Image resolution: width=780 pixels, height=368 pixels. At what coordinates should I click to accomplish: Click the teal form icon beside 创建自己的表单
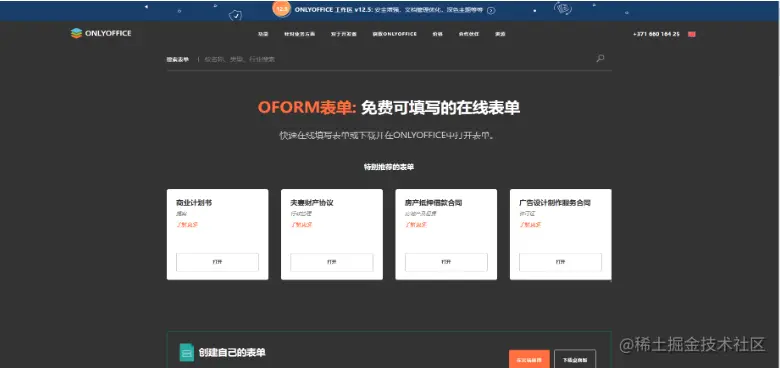(187, 353)
